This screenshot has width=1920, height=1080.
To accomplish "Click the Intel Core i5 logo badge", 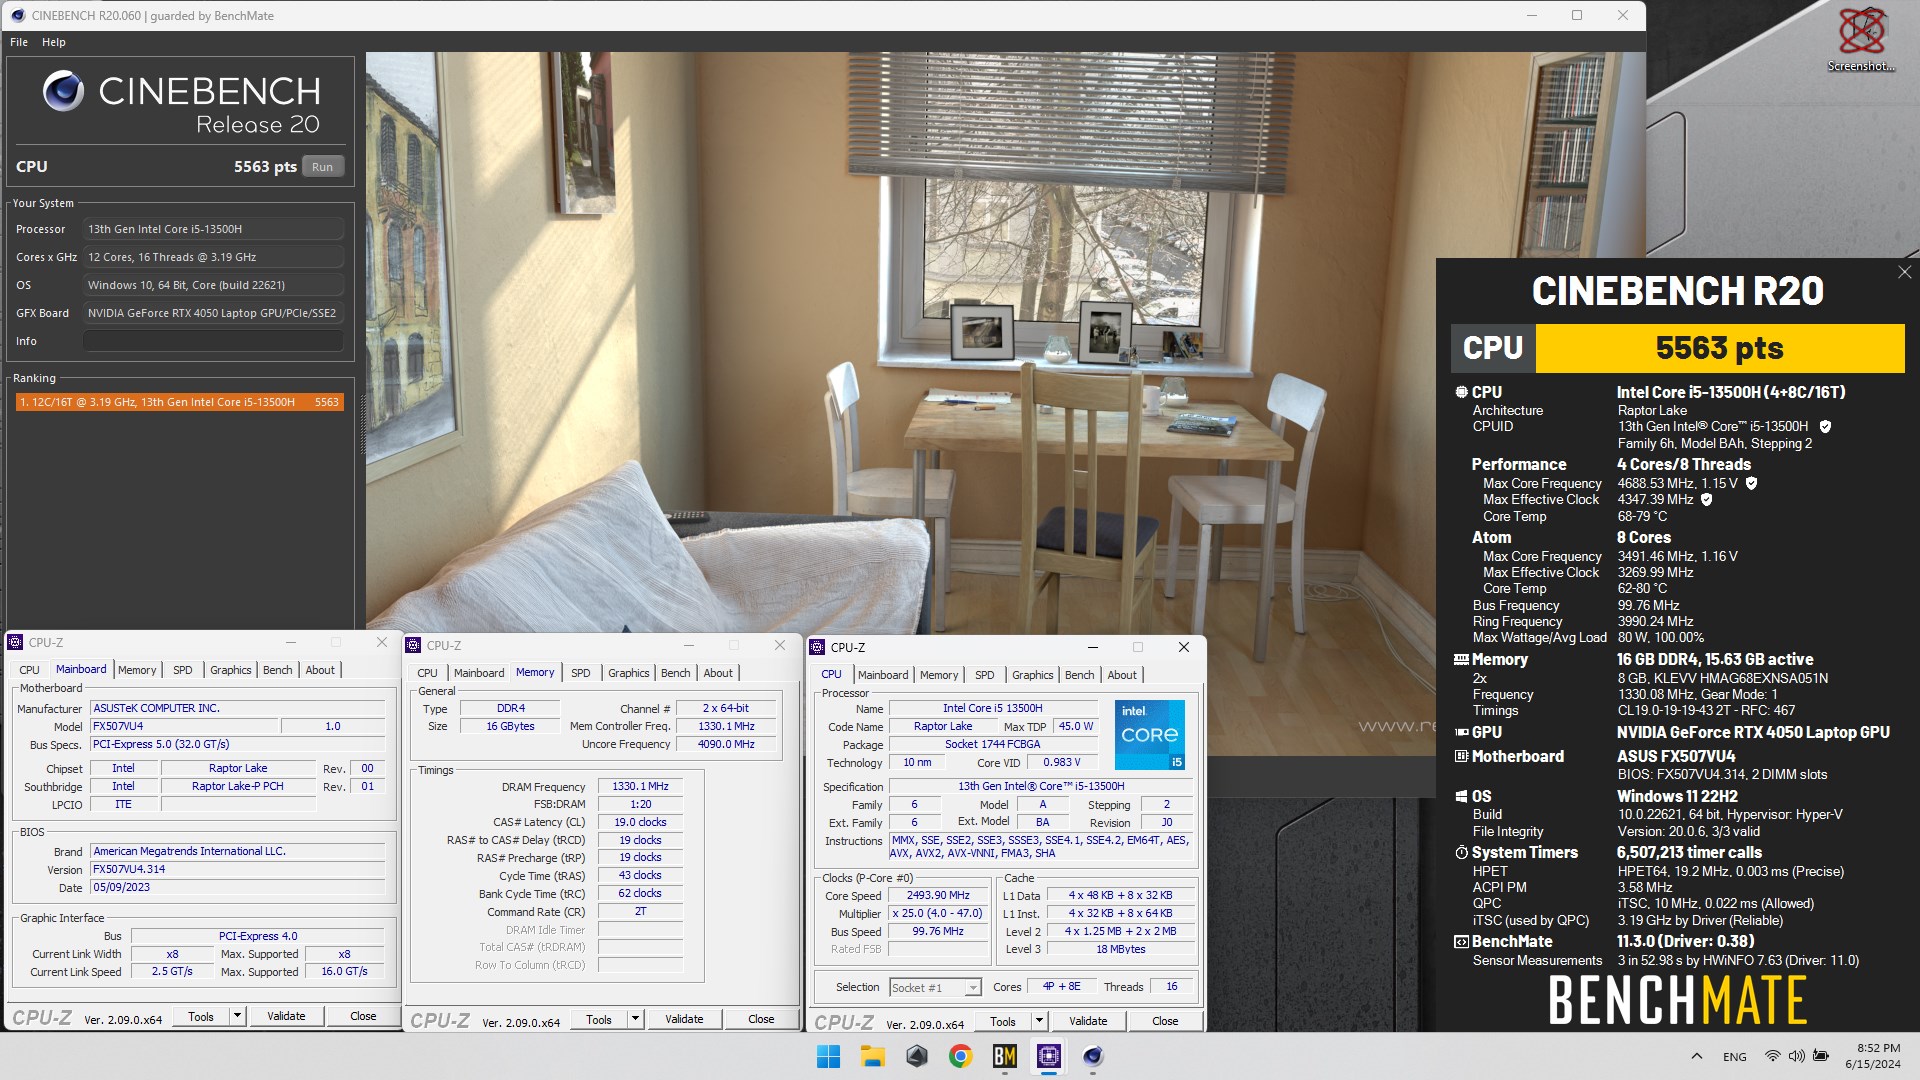I will coord(1150,734).
